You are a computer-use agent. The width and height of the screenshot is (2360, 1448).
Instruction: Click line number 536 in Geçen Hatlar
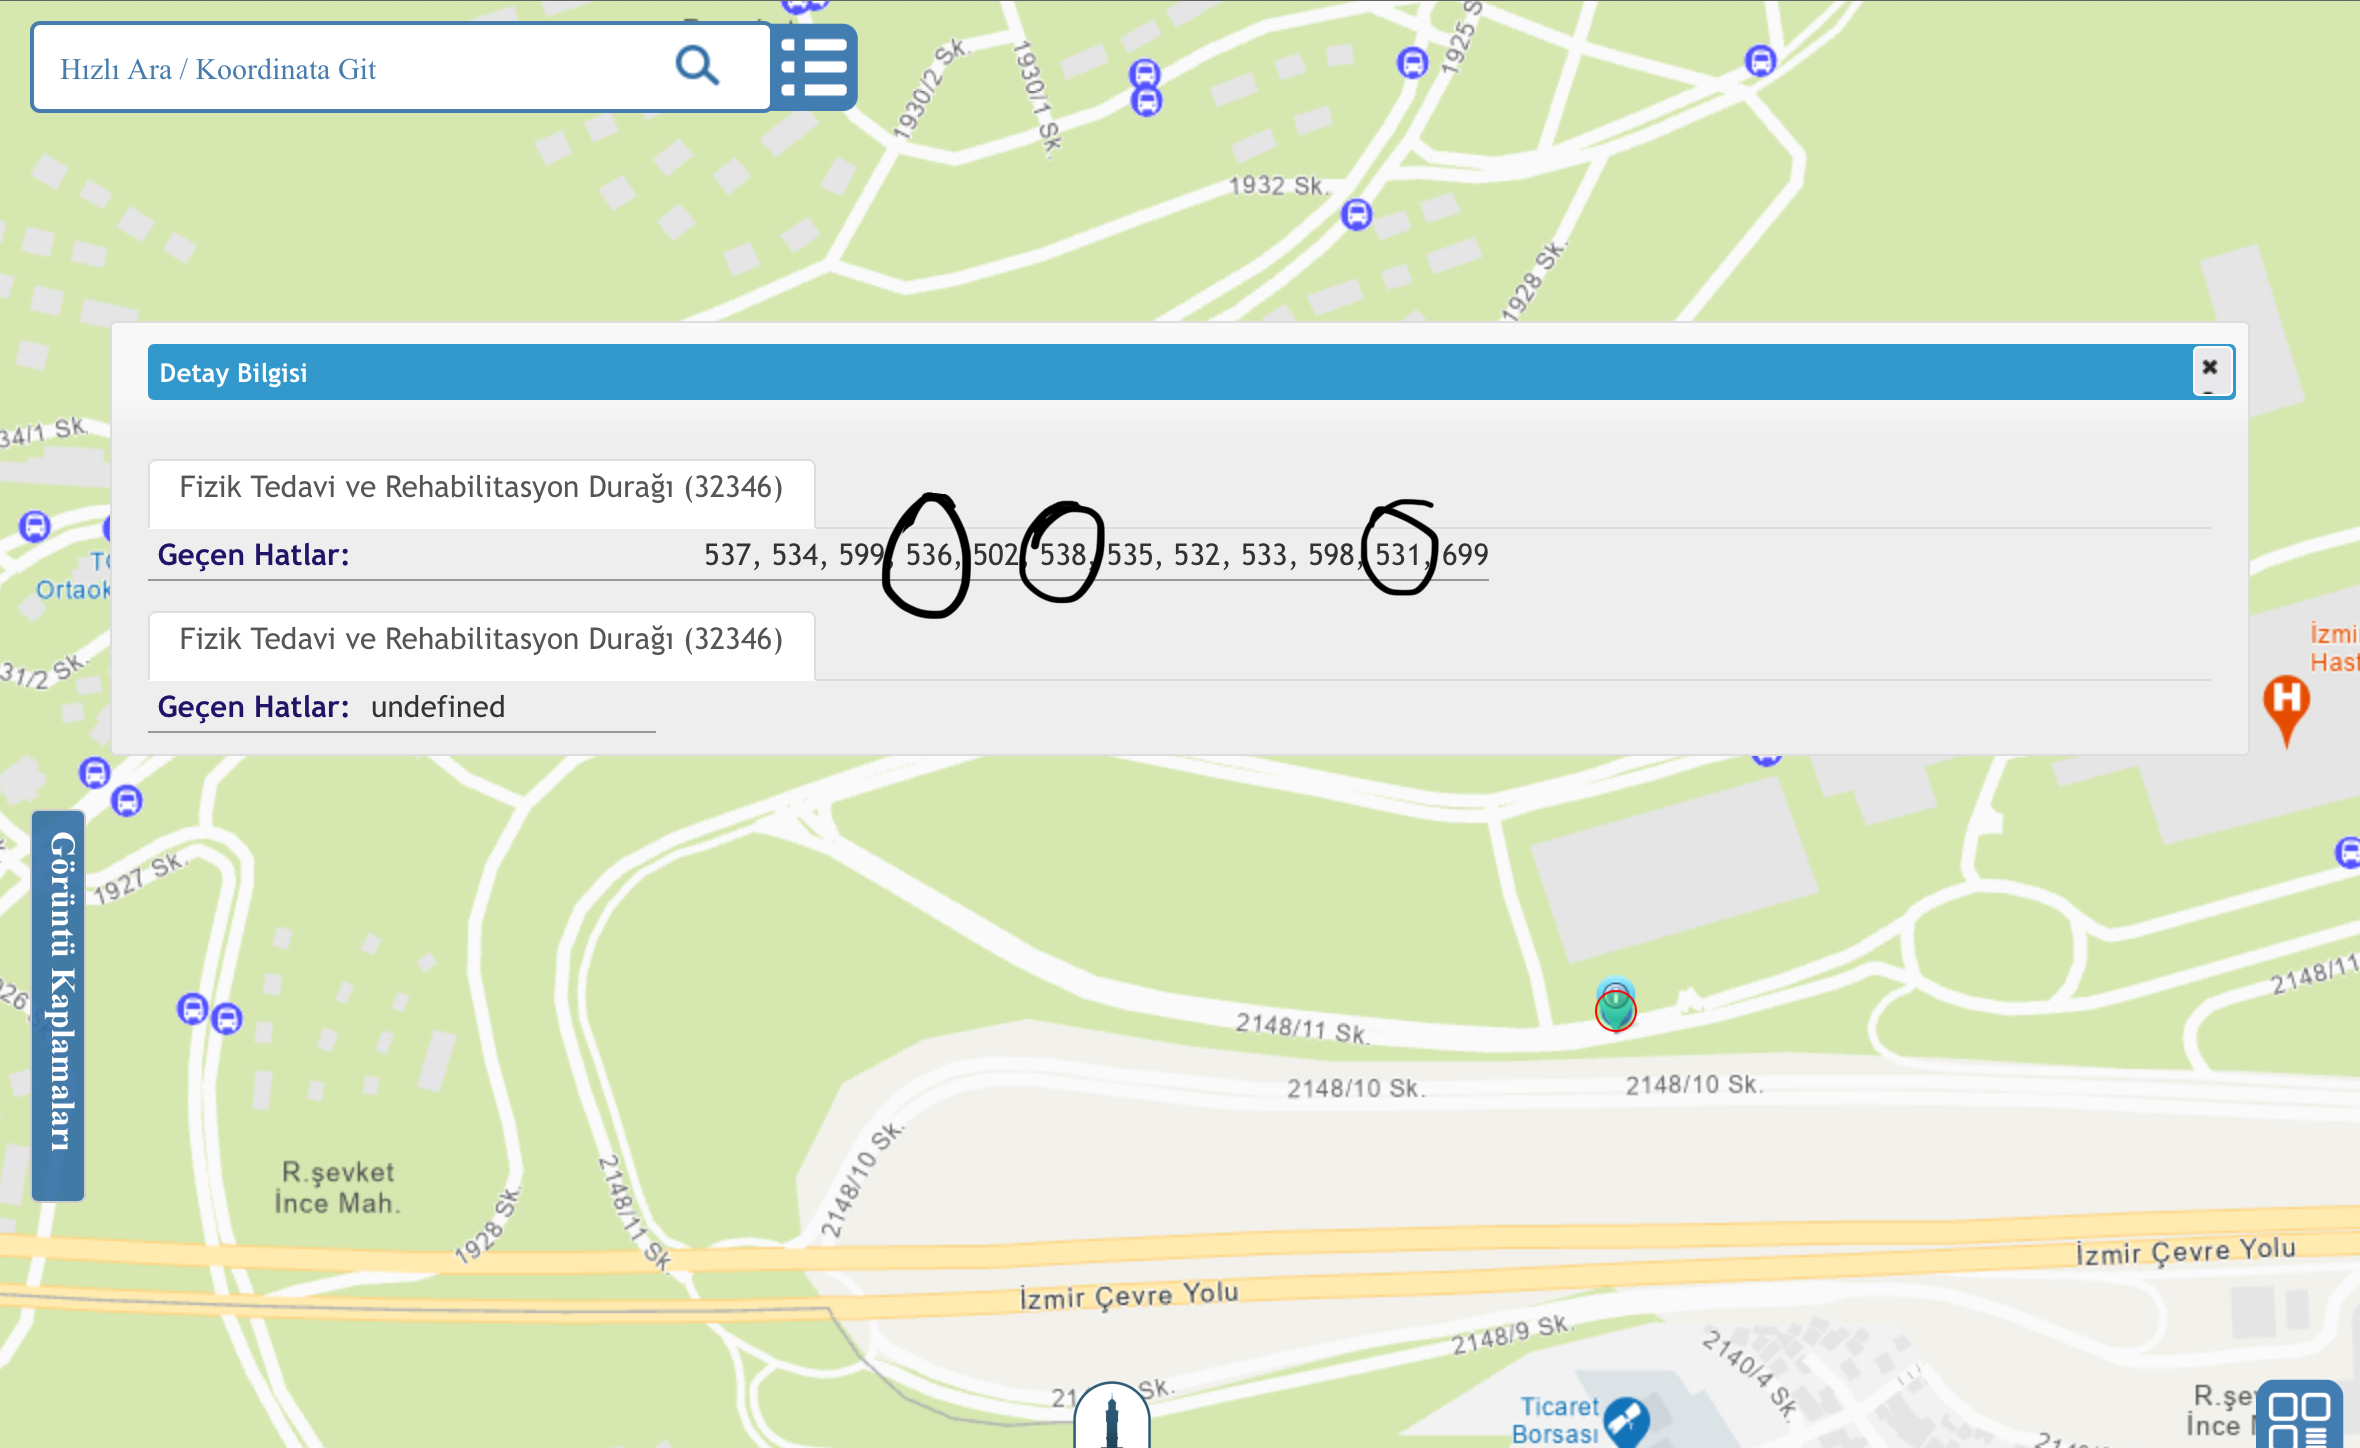pyautogui.click(x=928, y=555)
